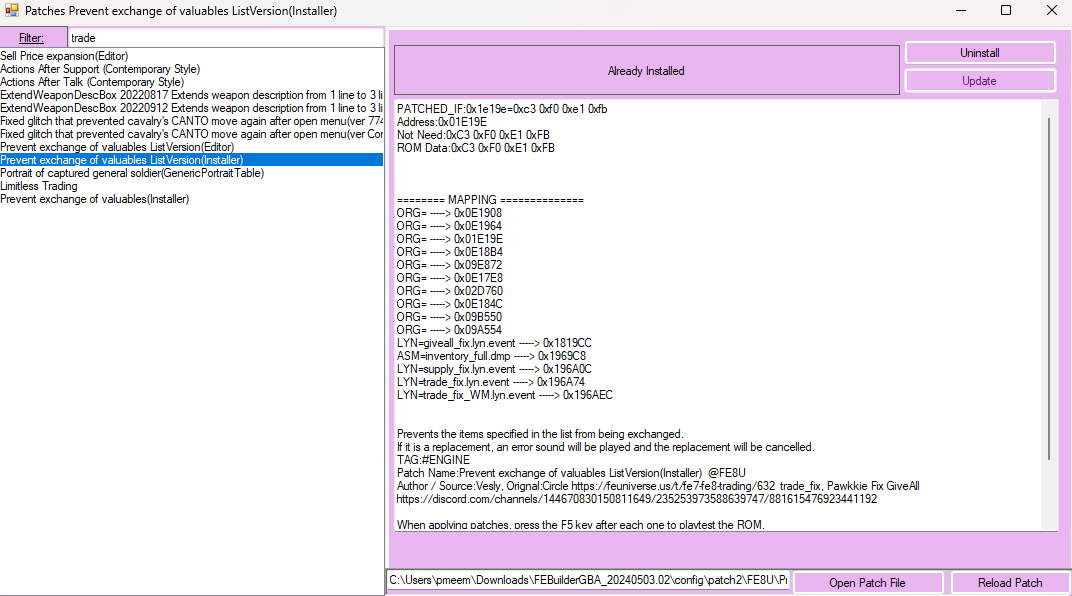Image resolution: width=1072 pixels, height=596 pixels.
Task: Click the patch file path field
Action: [x=588, y=580]
